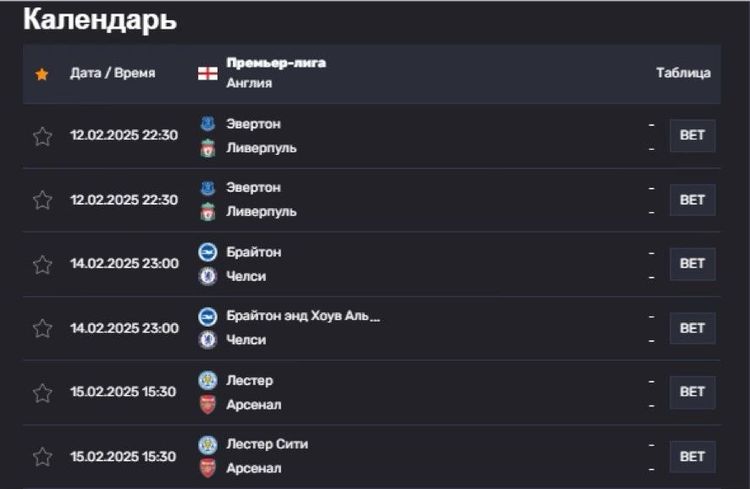
Task: Favorite the Leicester City–Arsenal match star
Action: (x=43, y=456)
